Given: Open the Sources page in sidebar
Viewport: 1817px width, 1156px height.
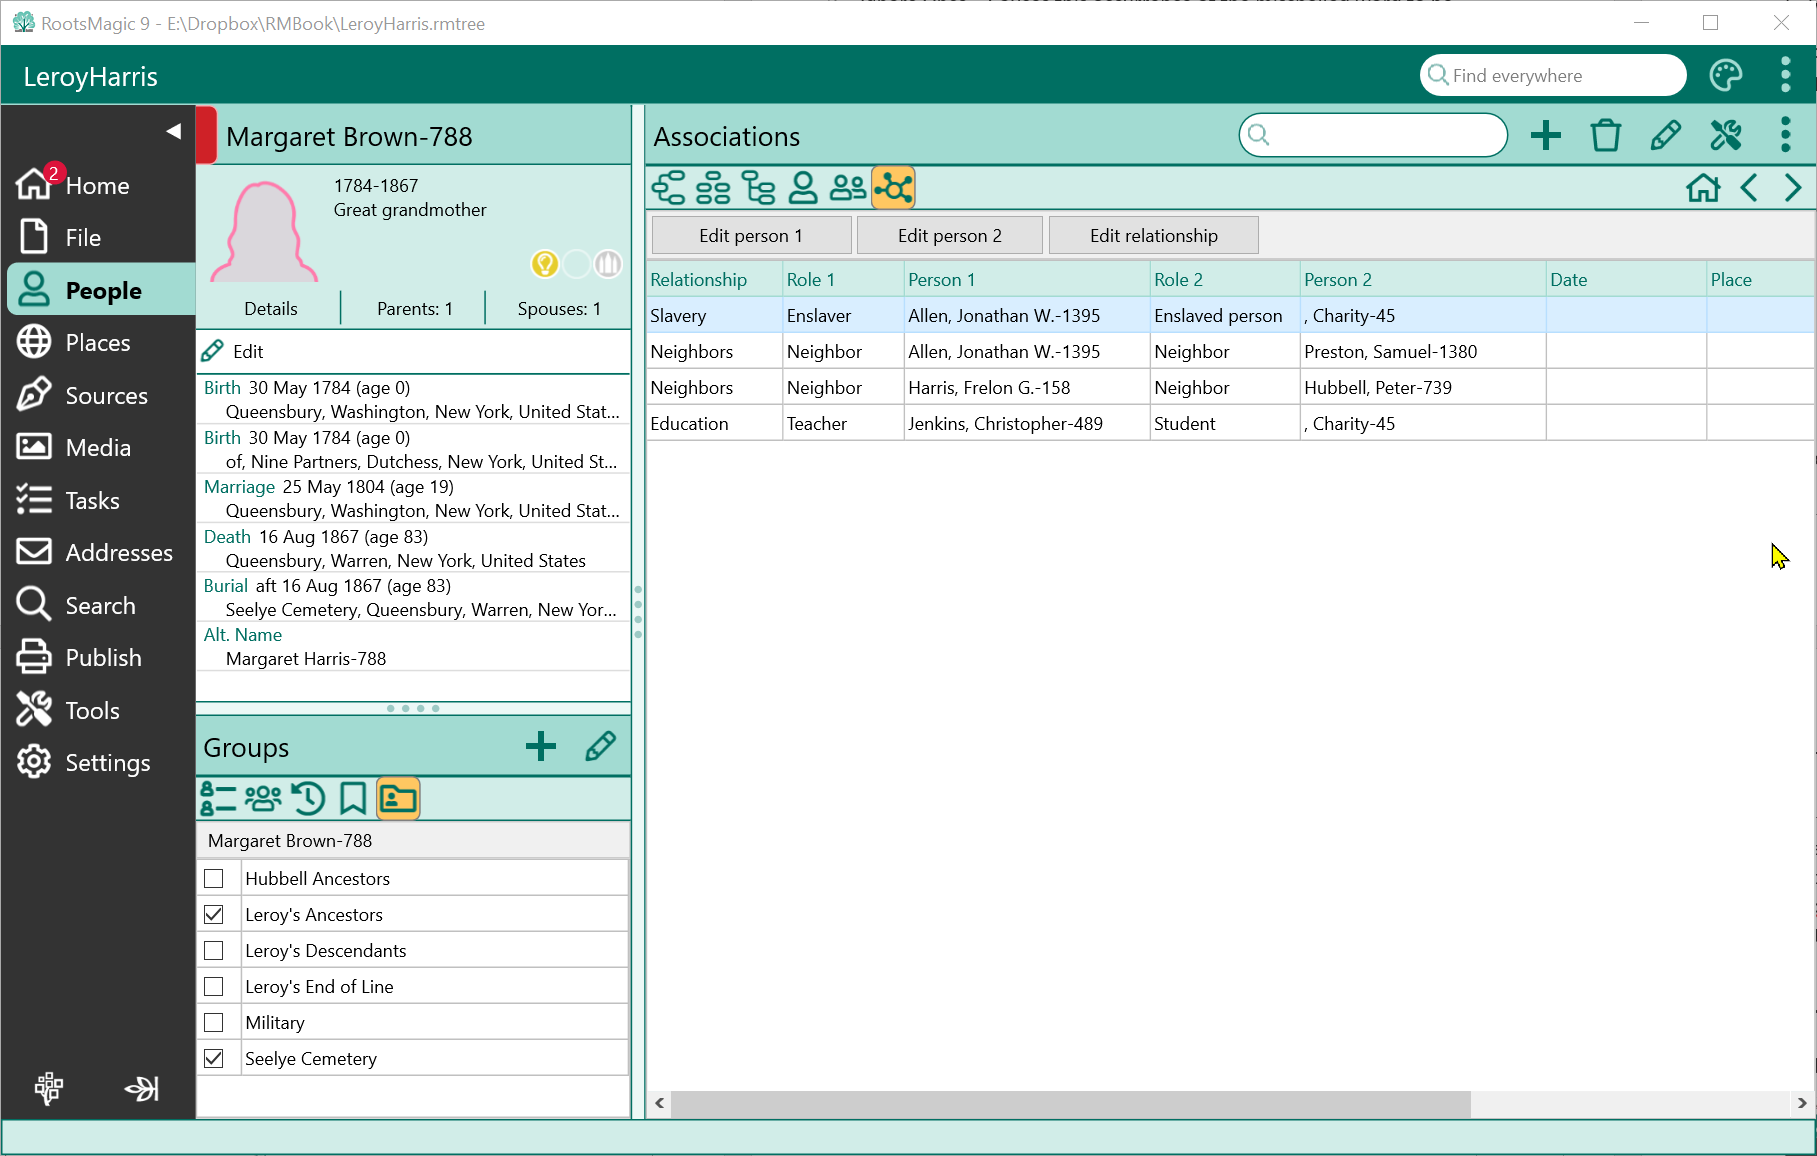Looking at the screenshot, I should click(x=105, y=396).
